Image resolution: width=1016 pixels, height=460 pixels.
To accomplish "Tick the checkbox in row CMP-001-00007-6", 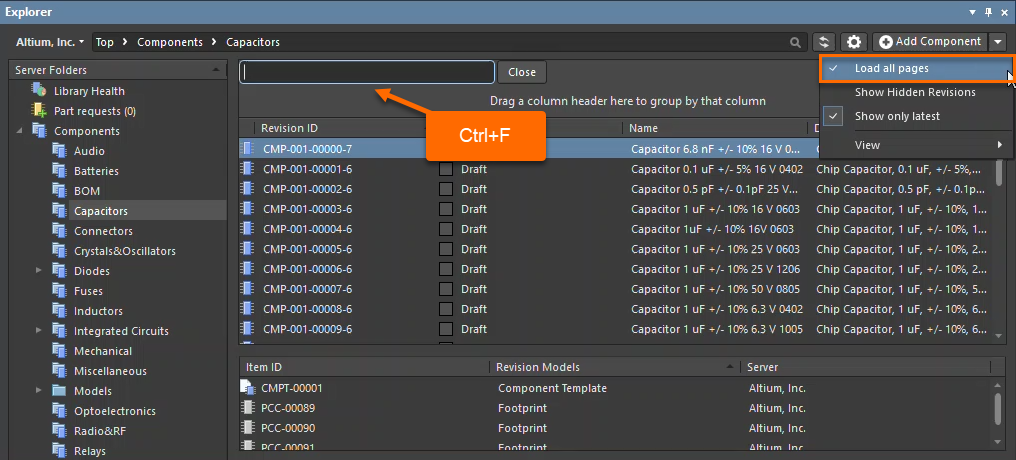I will point(446,290).
